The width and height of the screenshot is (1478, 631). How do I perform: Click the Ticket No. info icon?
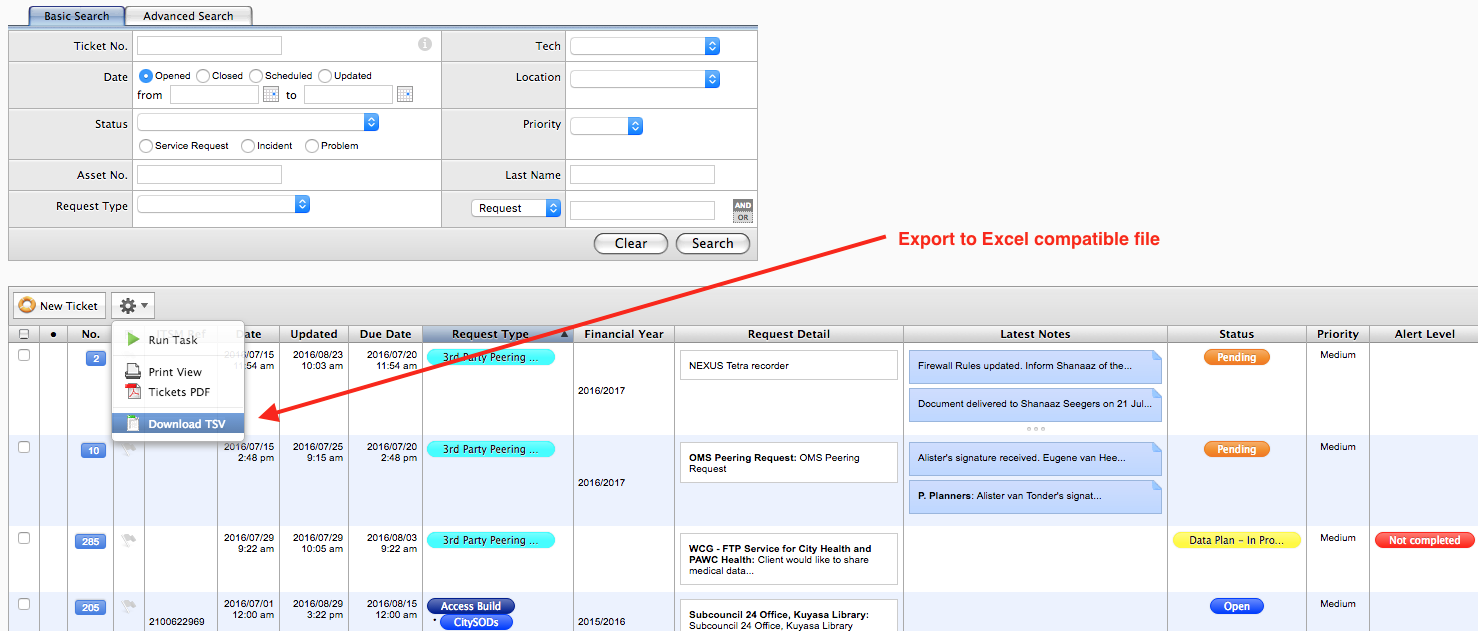[x=425, y=45]
